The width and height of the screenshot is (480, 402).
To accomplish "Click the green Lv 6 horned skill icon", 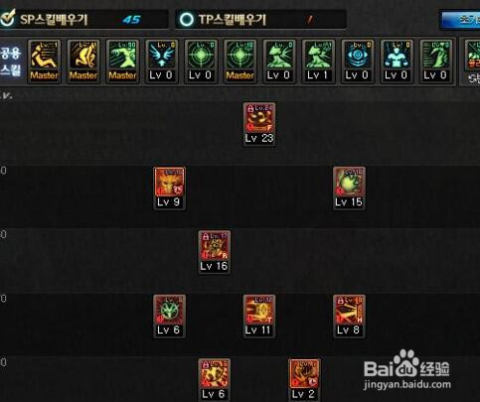I will point(169,316).
